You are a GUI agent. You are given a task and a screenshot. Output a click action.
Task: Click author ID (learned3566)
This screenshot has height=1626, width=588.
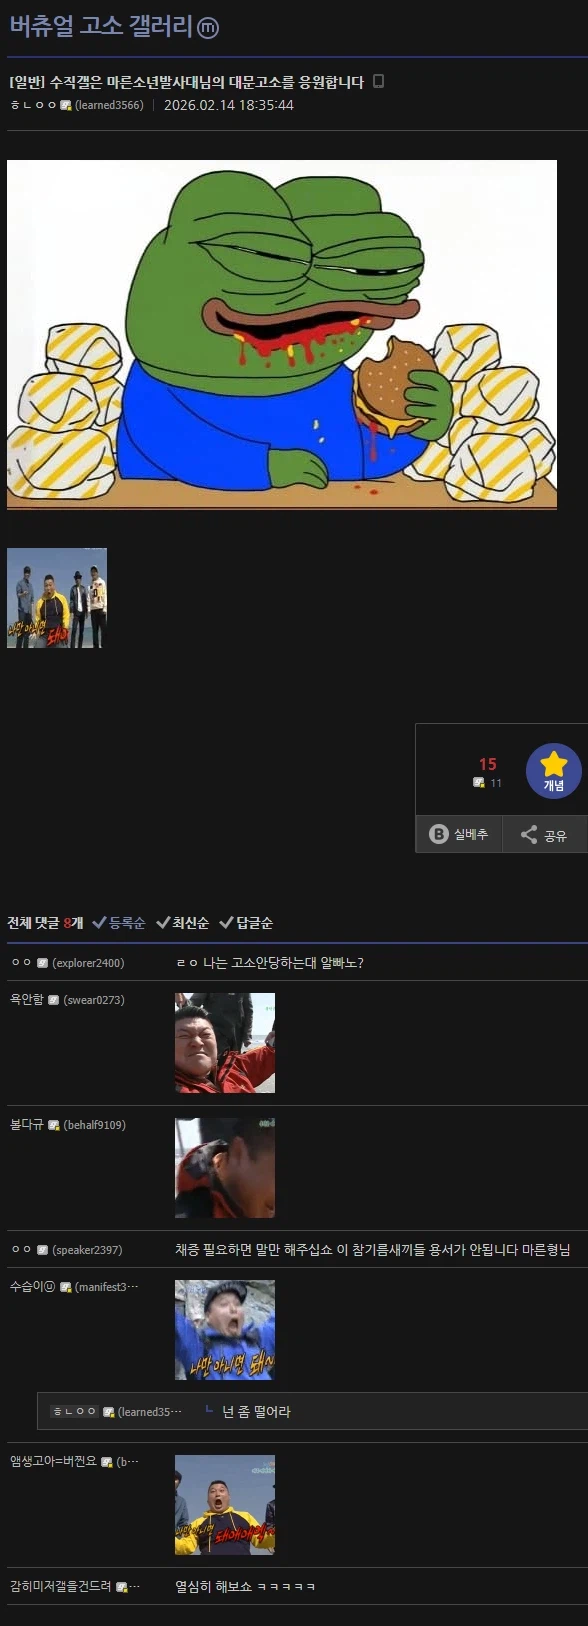(x=109, y=105)
